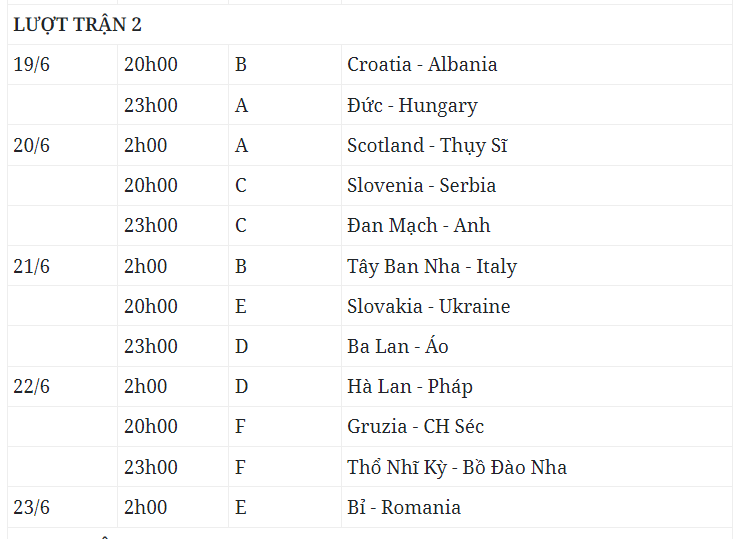Image resolution: width=740 pixels, height=539 pixels.
Task: Click the Ba Lan - Áo match
Action: tap(398, 347)
